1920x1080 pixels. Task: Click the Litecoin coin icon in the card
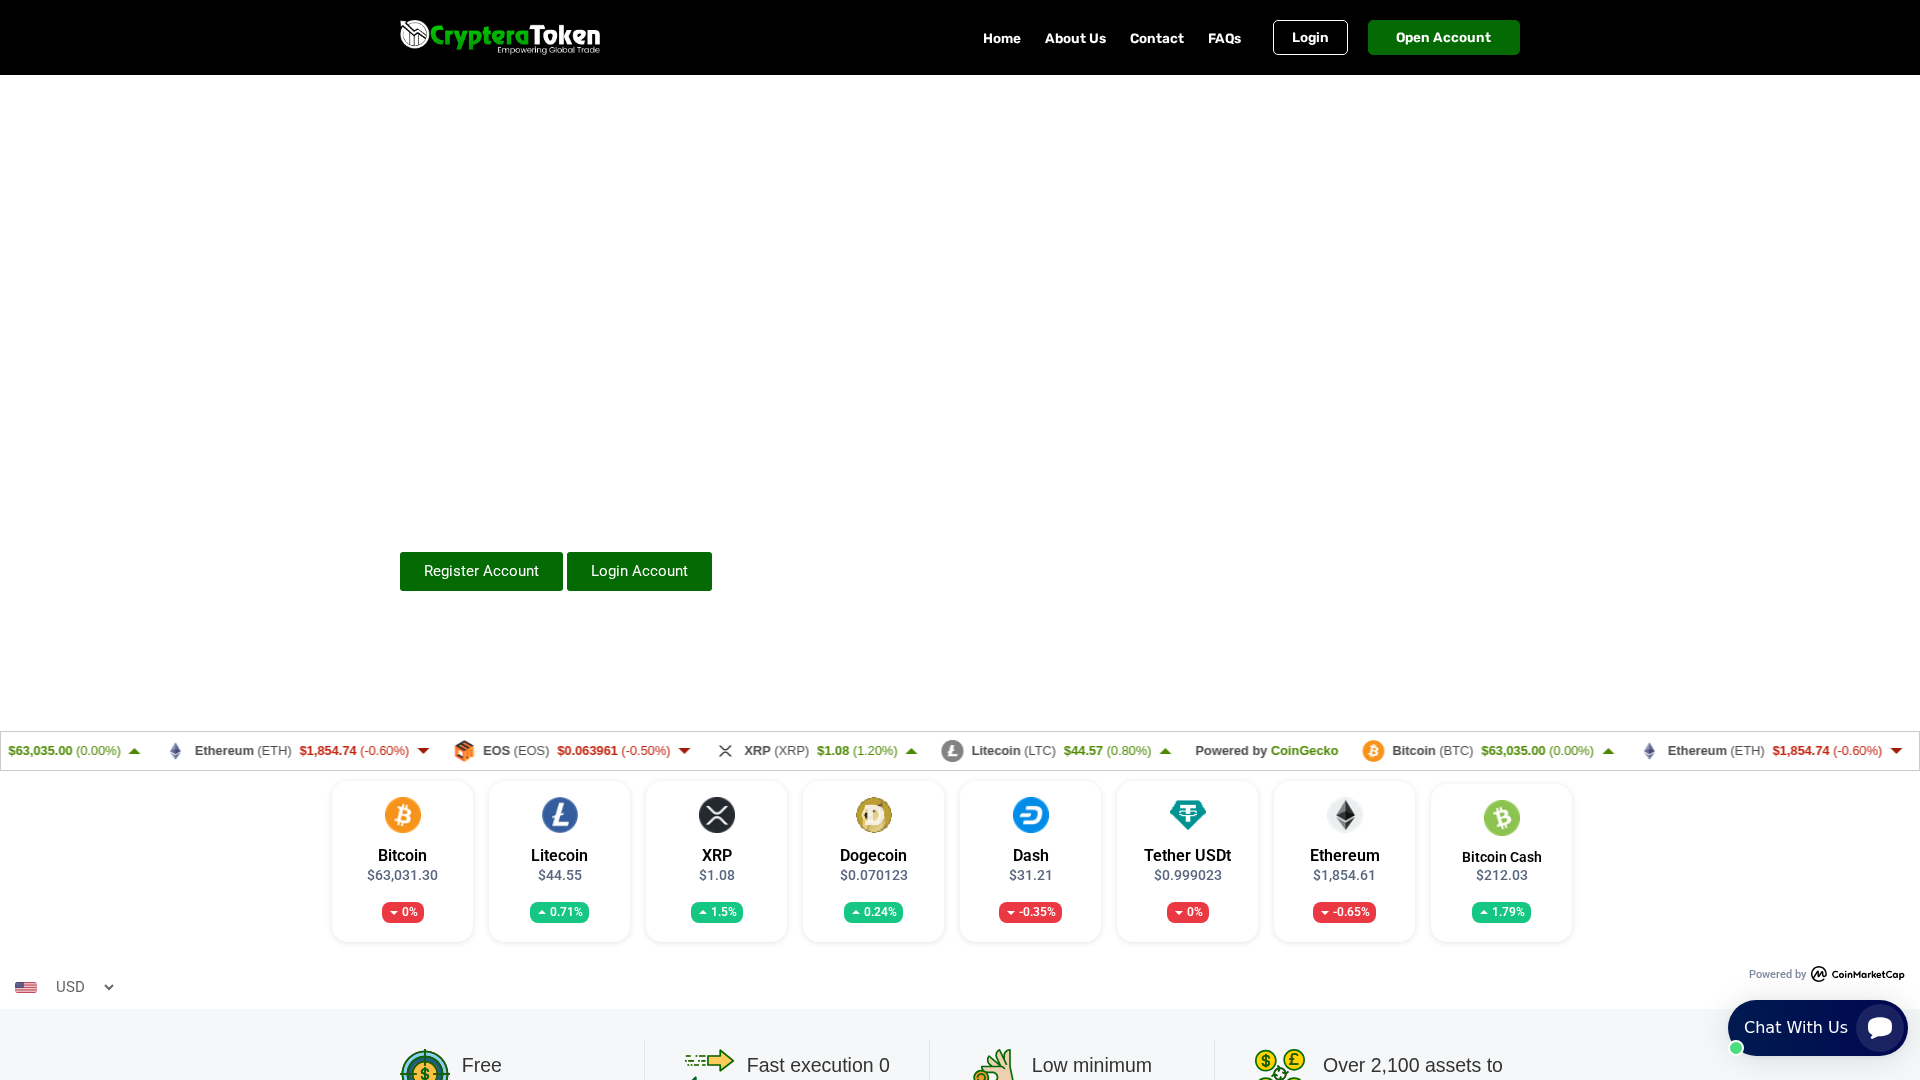(x=560, y=815)
